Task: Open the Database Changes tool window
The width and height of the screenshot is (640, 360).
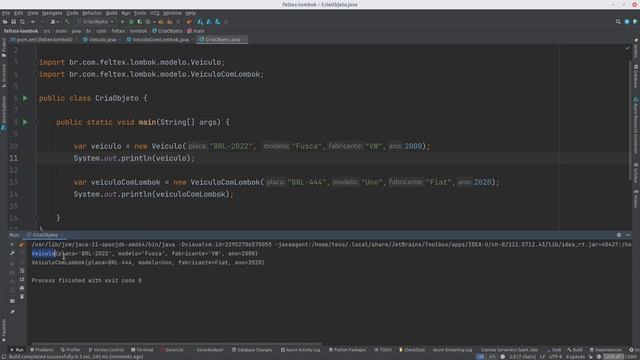Action: coord(252,350)
